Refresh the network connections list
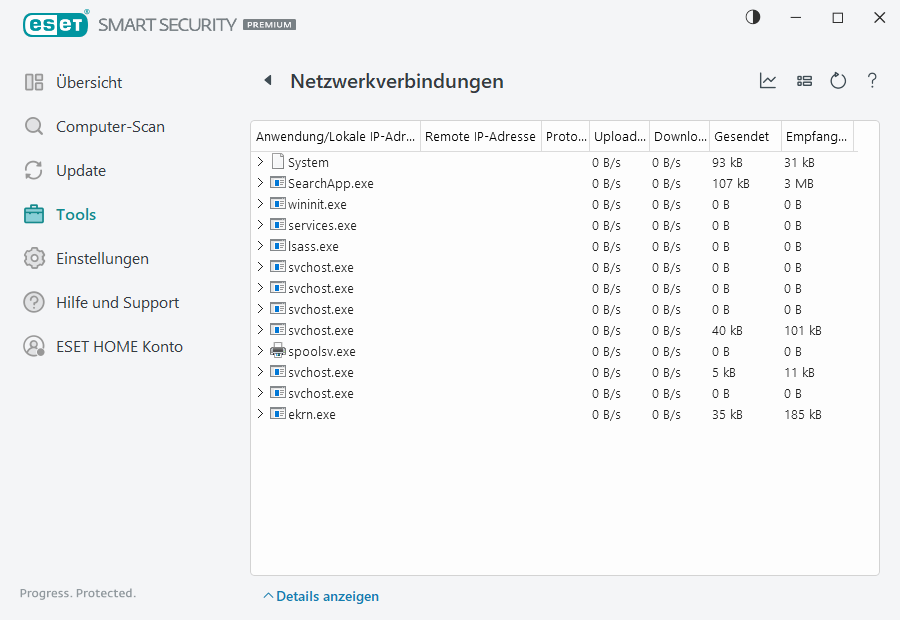900x620 pixels. (838, 81)
